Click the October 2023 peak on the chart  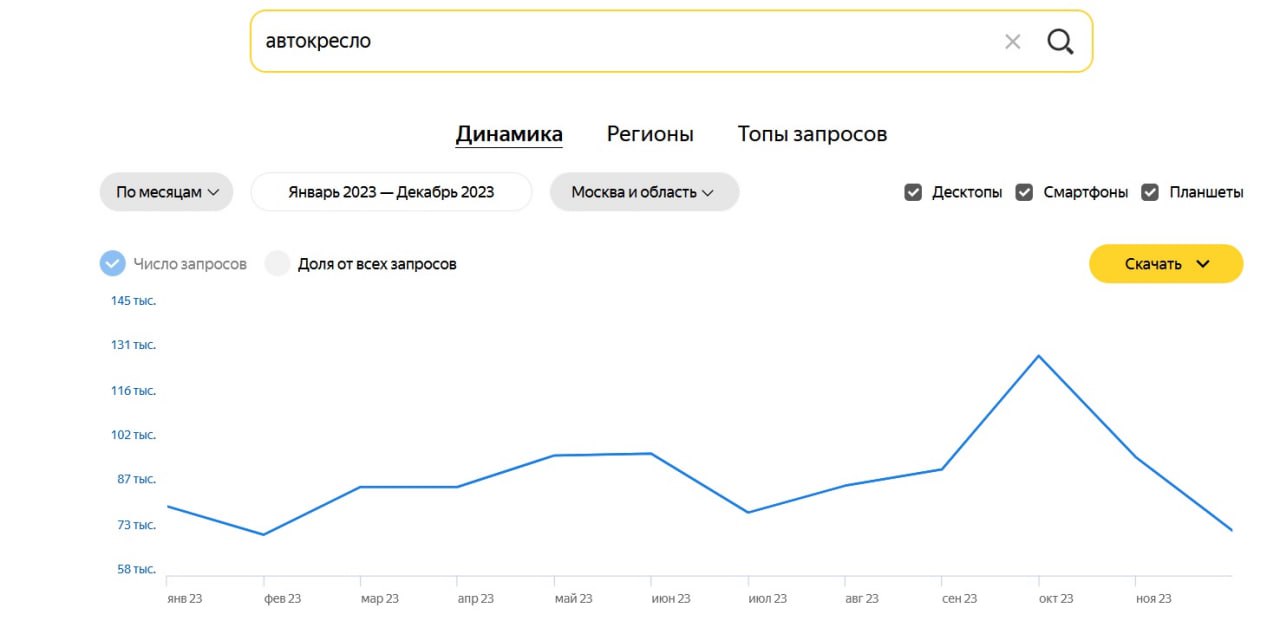pos(1039,356)
